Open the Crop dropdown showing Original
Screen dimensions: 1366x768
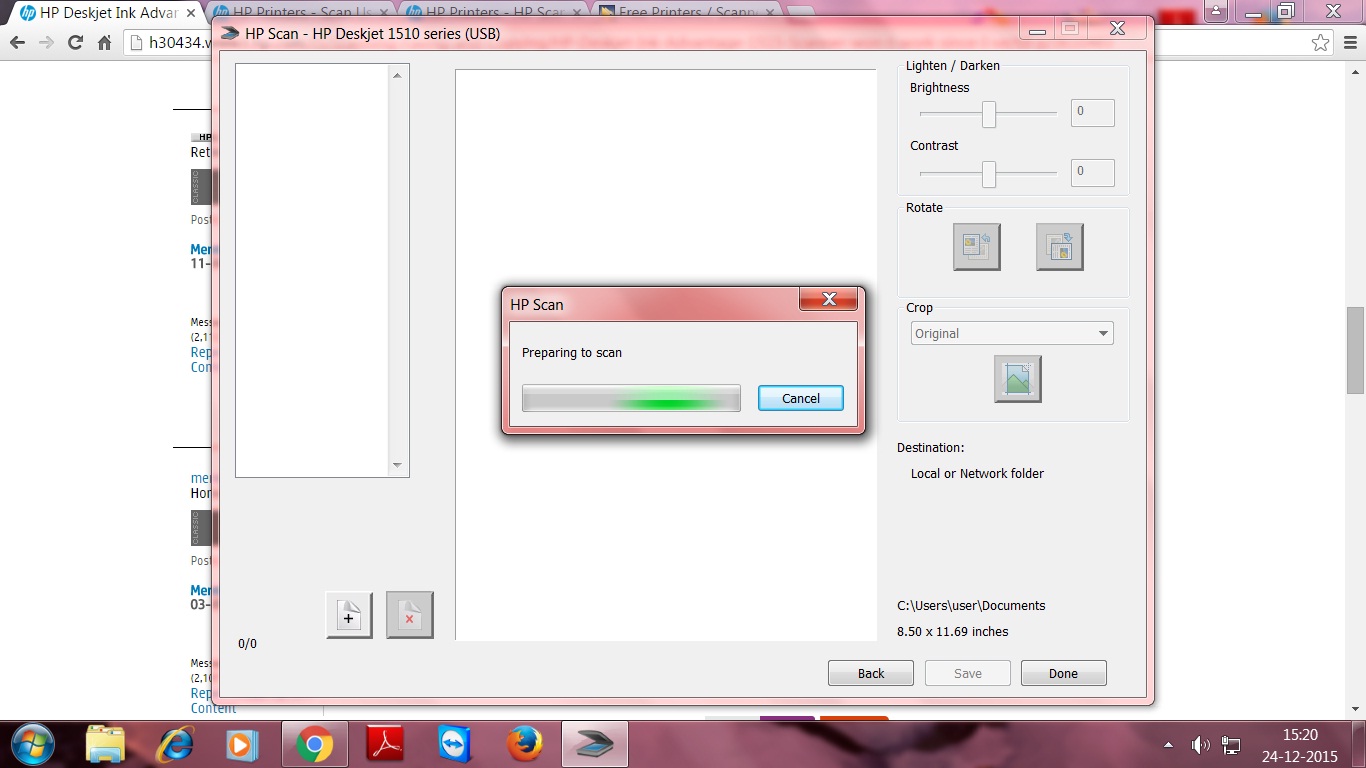click(1012, 334)
